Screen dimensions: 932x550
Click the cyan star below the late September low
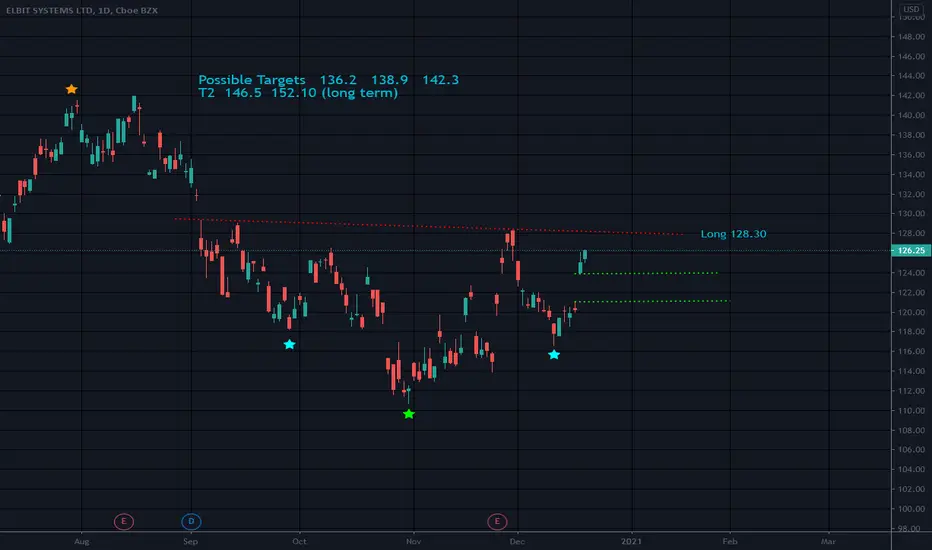tap(289, 344)
